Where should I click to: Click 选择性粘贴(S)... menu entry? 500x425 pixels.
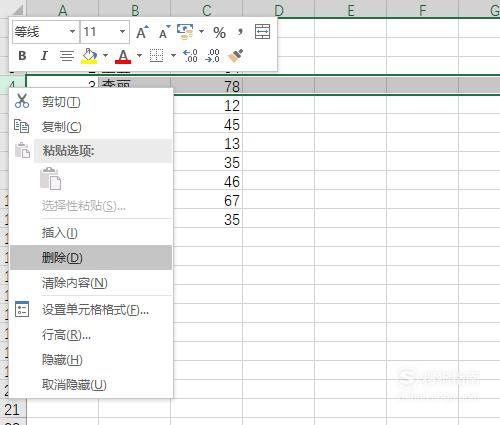coord(91,206)
